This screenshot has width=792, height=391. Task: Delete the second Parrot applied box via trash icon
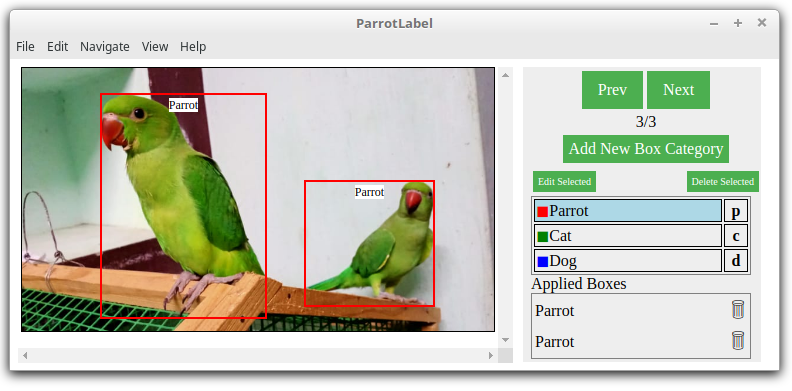click(x=738, y=340)
